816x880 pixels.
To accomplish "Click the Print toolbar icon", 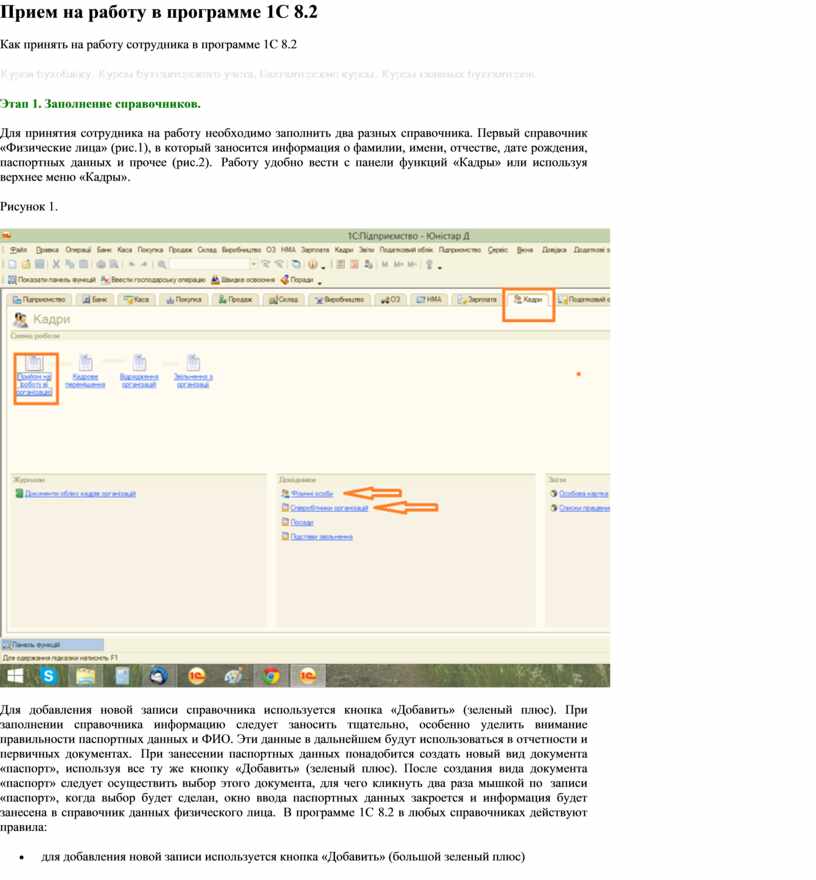I will [x=101, y=264].
